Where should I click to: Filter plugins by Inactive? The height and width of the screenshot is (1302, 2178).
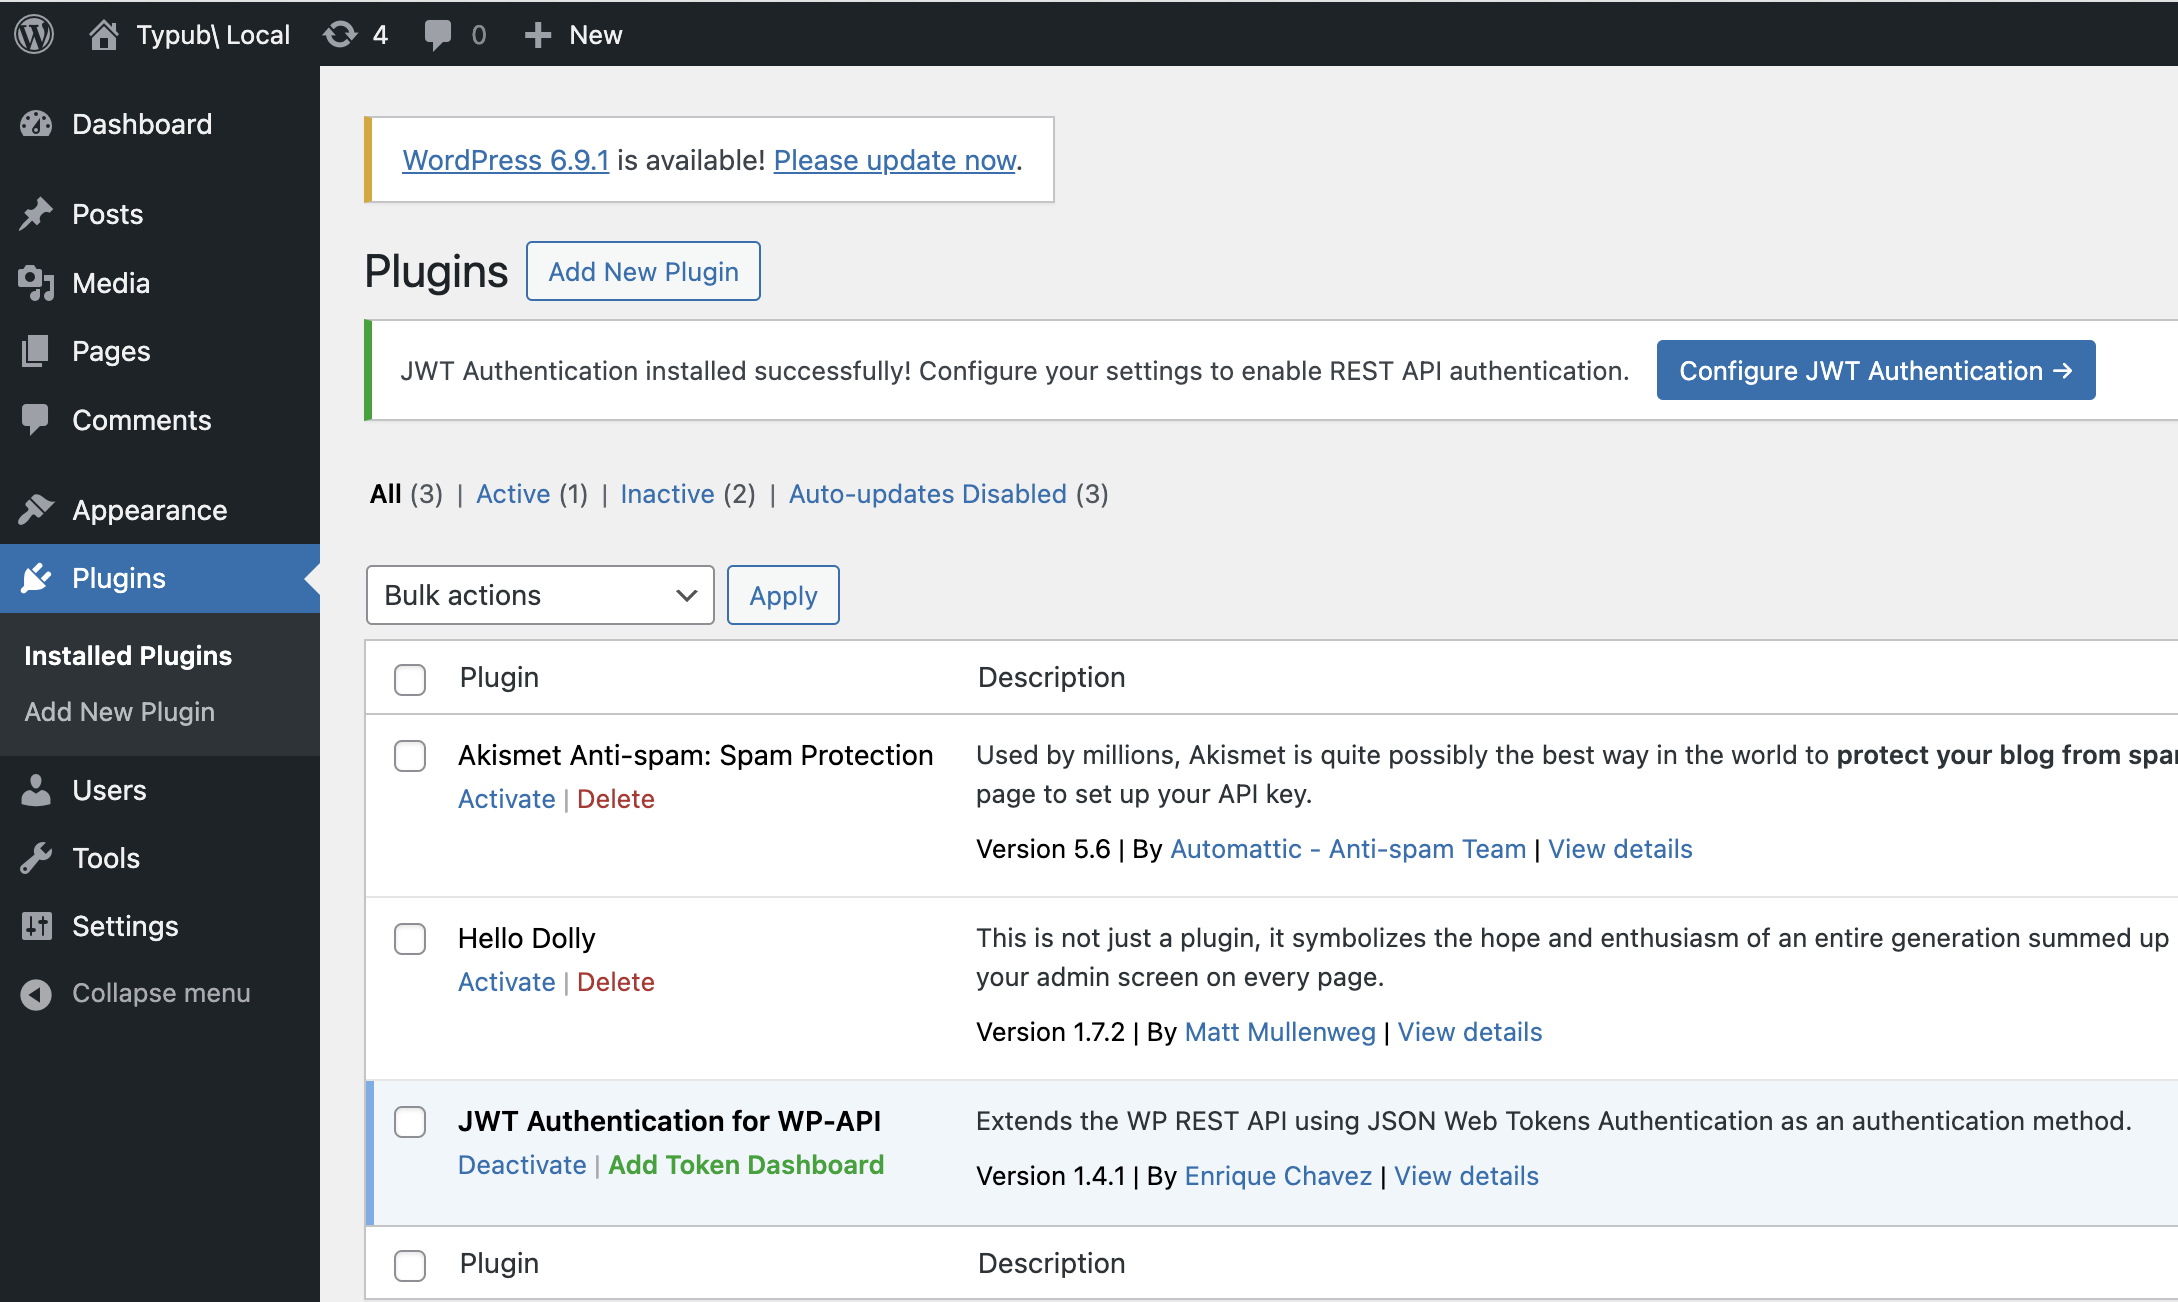pyautogui.click(x=666, y=494)
